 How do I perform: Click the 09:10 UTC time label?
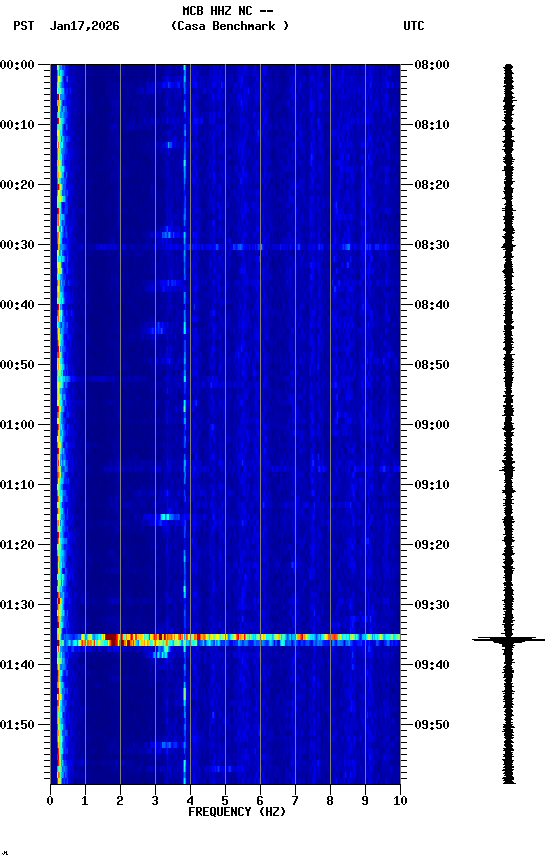(432, 485)
